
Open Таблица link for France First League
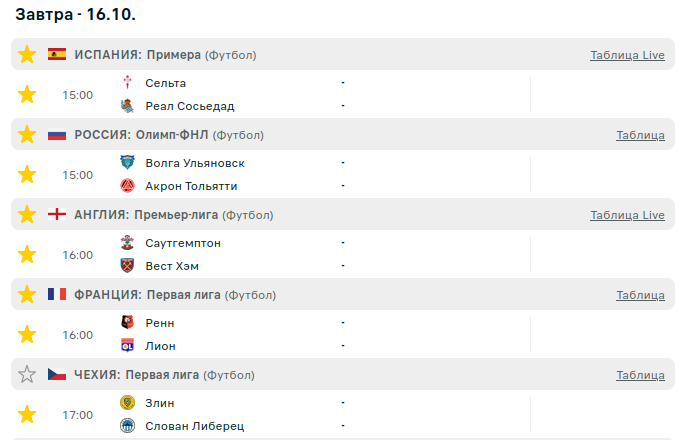click(640, 295)
